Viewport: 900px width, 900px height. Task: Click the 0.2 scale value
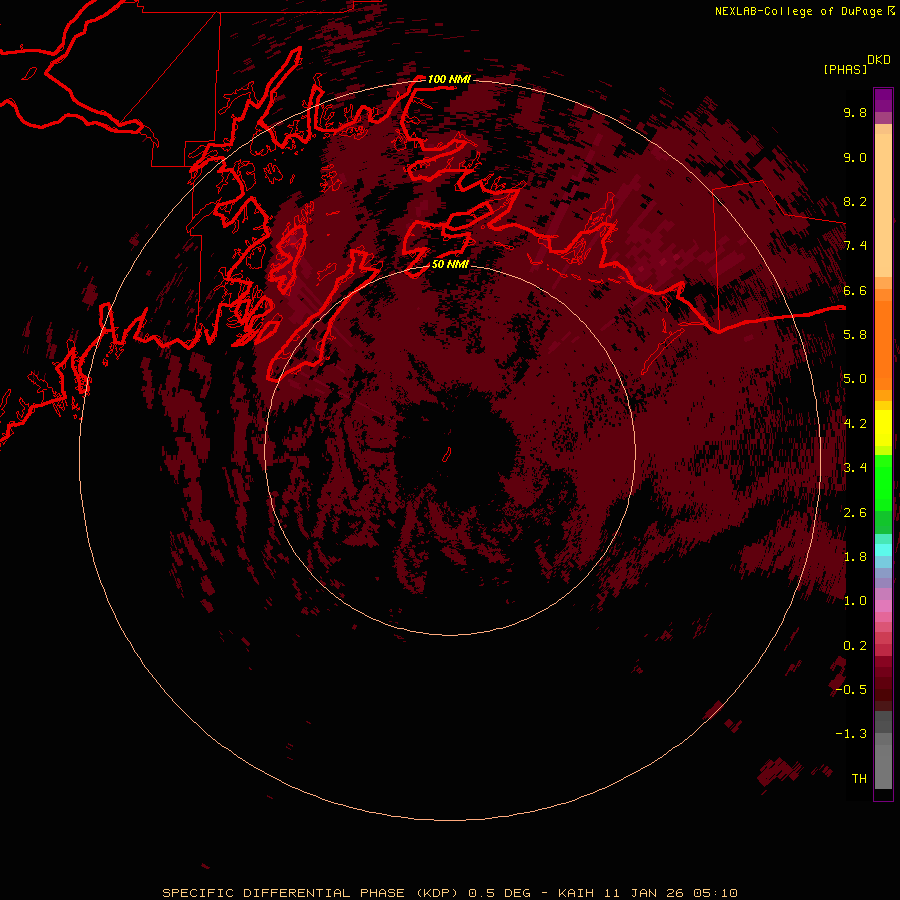point(855,645)
